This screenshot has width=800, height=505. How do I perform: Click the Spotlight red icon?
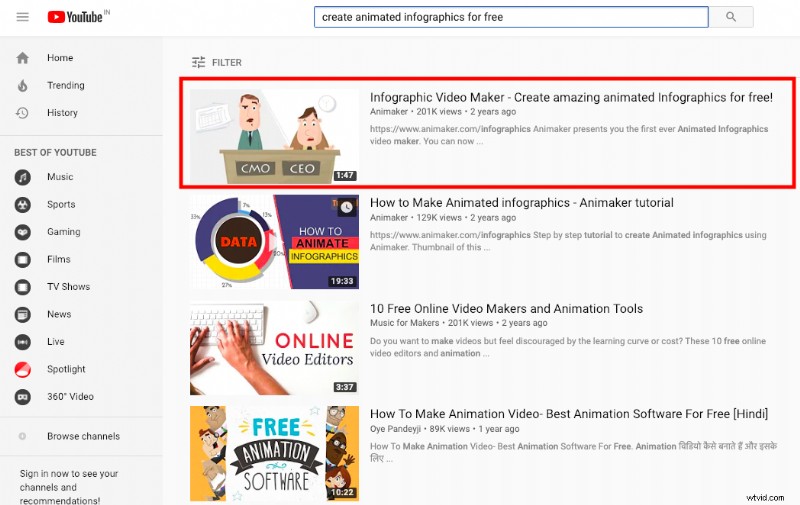click(22, 369)
